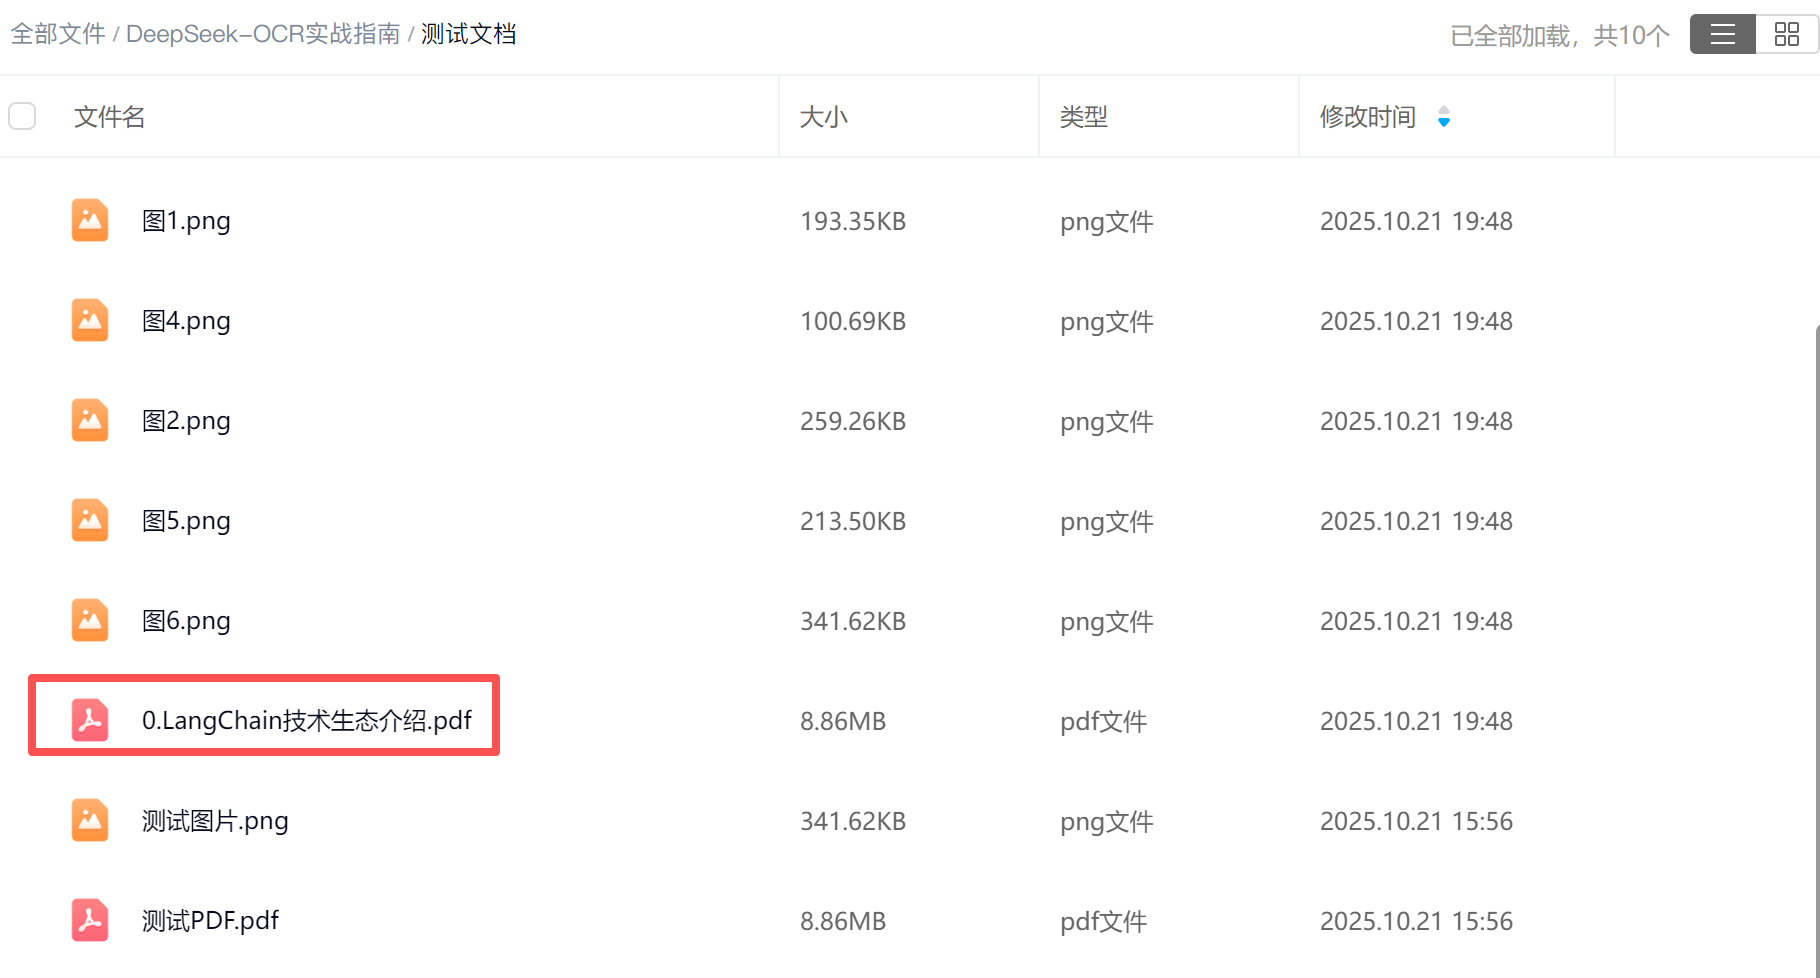Click the 测试文档 breadcrumb item
The width and height of the screenshot is (1820, 978).
click(469, 34)
